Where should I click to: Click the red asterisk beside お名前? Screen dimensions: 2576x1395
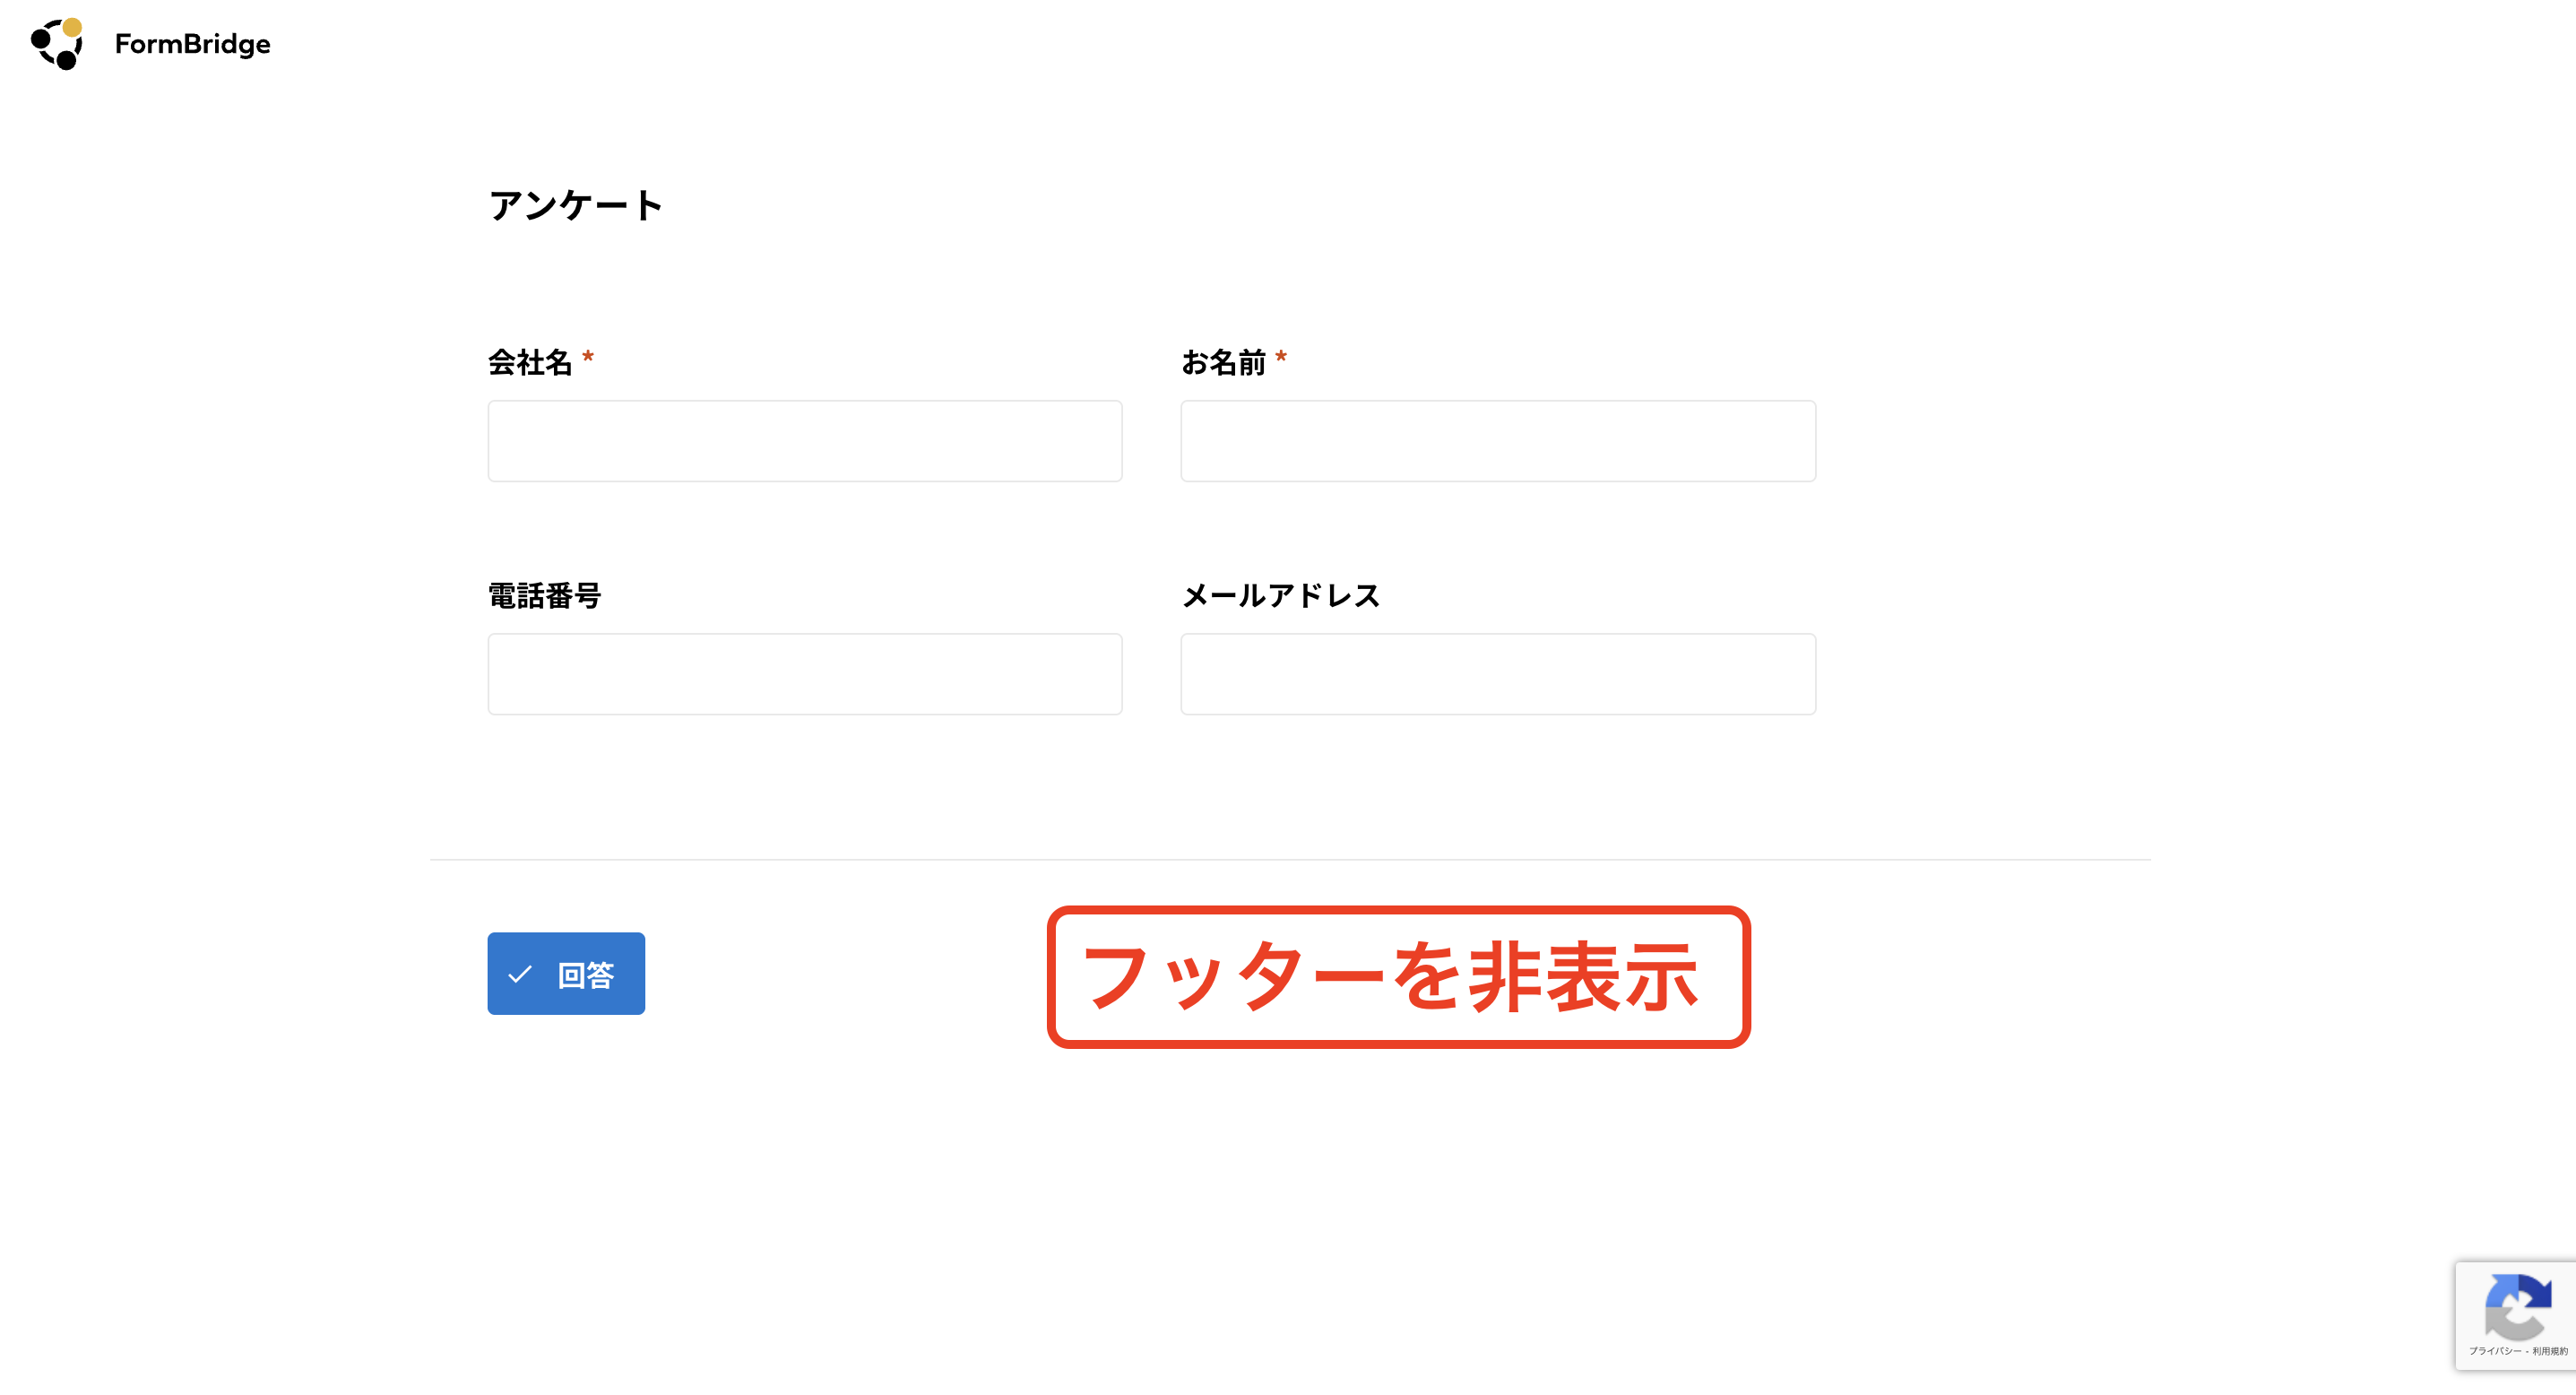point(1281,357)
